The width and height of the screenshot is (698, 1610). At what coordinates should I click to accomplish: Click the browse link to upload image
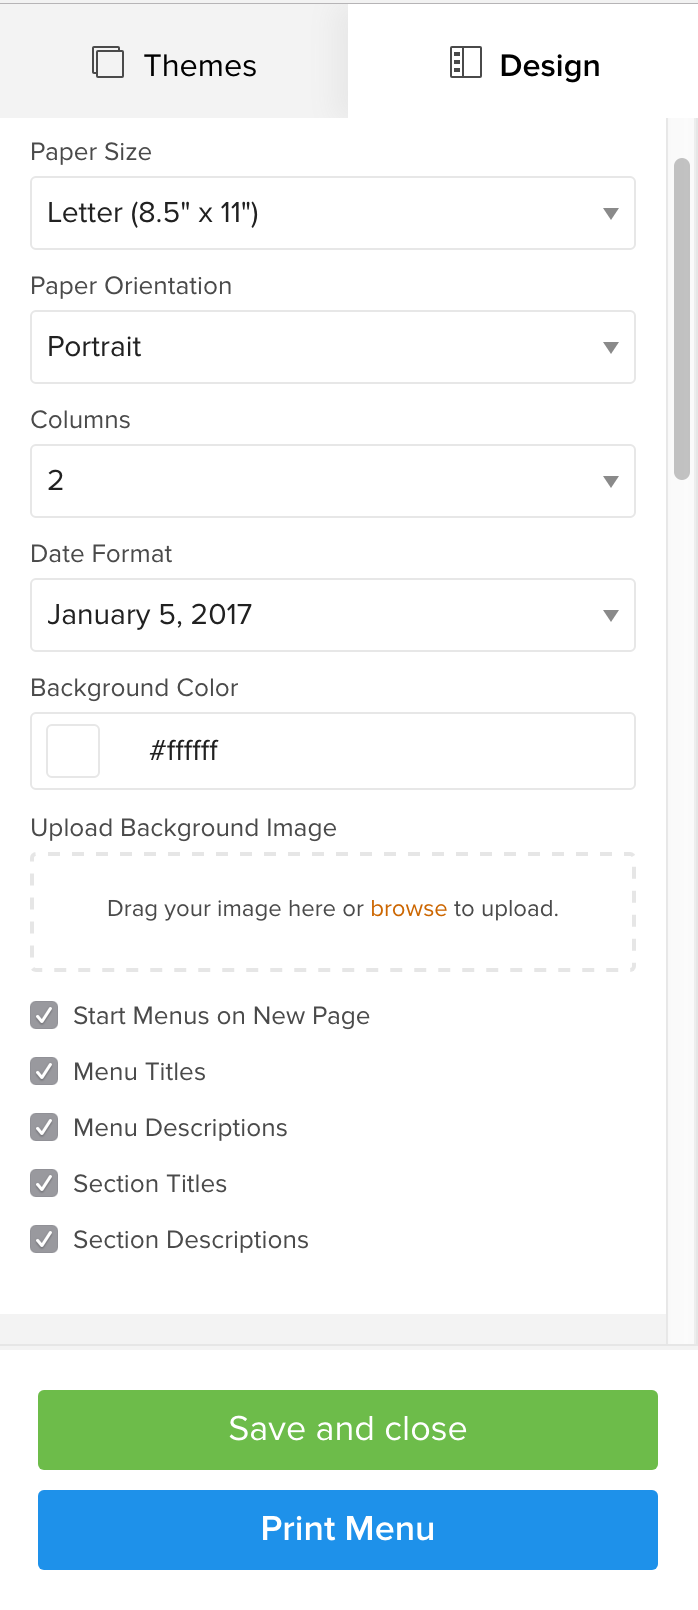point(408,909)
